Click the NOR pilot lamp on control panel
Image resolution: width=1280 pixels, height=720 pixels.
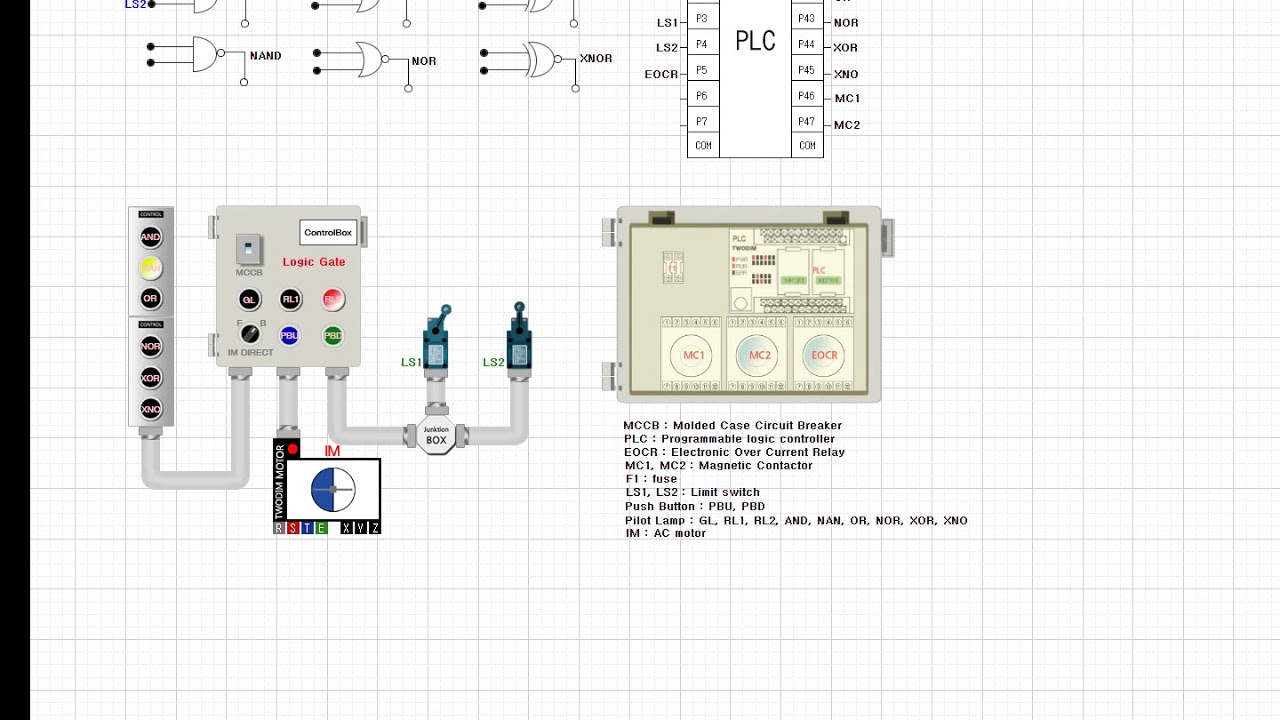point(150,347)
